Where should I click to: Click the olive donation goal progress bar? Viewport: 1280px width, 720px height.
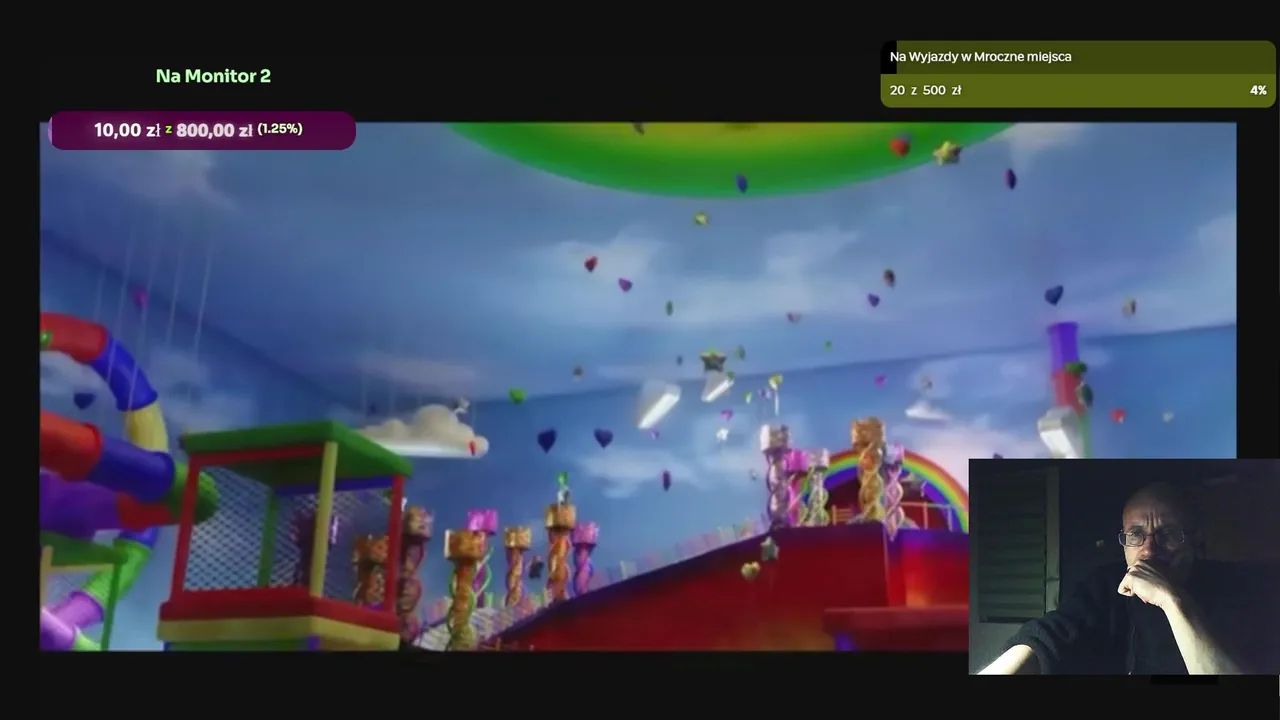tap(1078, 74)
